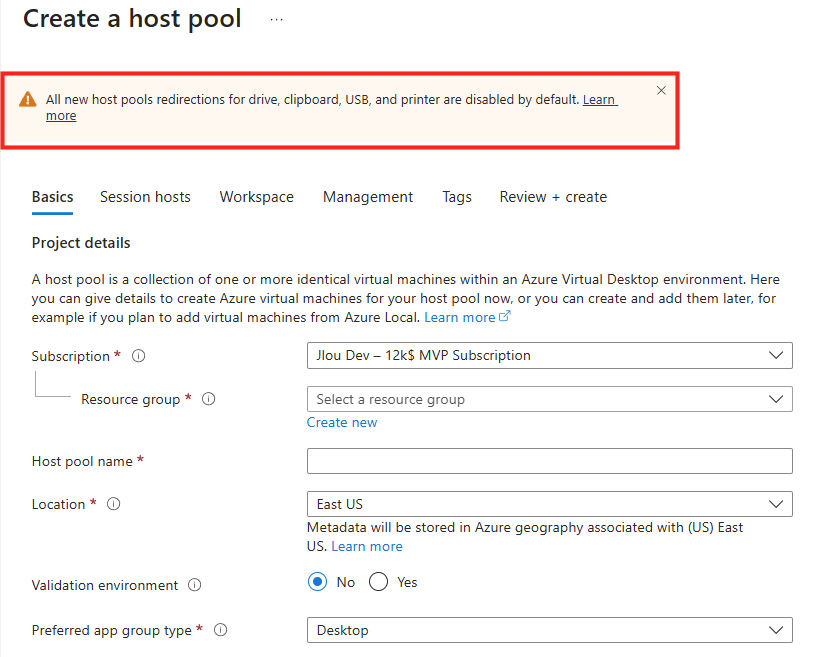Image resolution: width=823 pixels, height=657 pixels.
Task: Open the ellipsis menu beside page title
Action: (x=277, y=20)
